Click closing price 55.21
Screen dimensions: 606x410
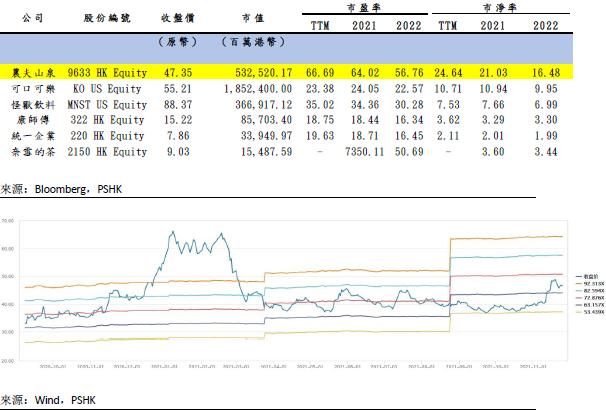[178, 89]
